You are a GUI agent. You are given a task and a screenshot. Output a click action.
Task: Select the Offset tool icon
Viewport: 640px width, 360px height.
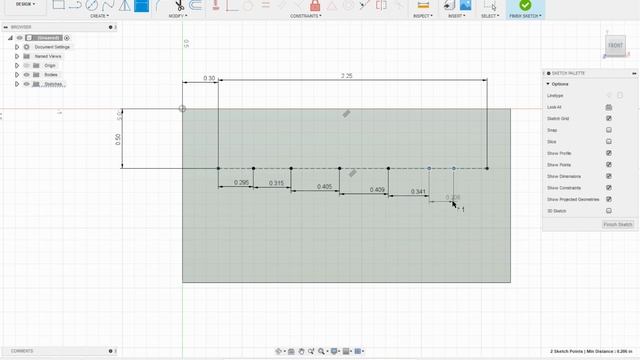[x=196, y=5]
